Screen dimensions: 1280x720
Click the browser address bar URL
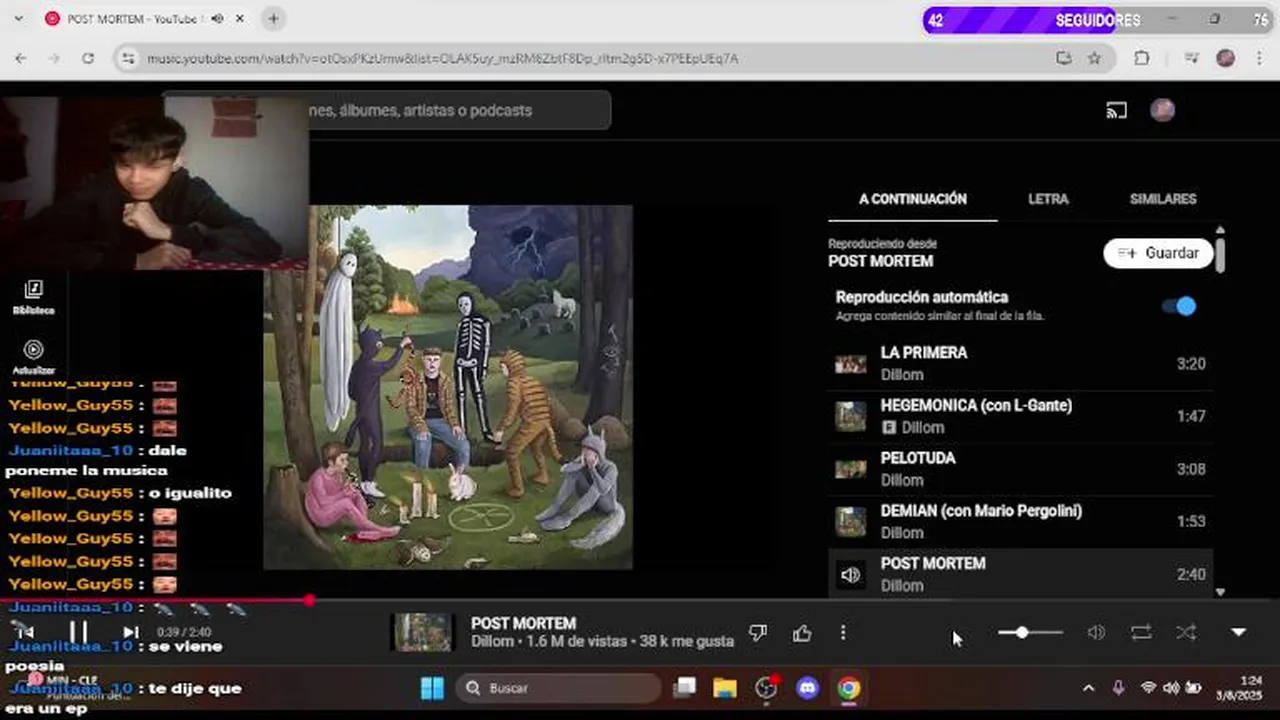[442, 59]
